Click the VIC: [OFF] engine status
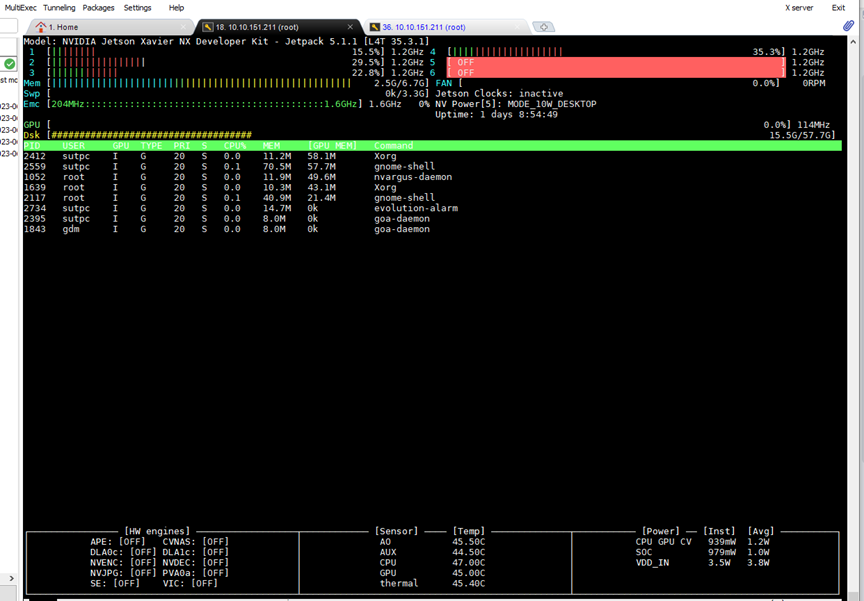This screenshot has width=864, height=601. [x=190, y=583]
